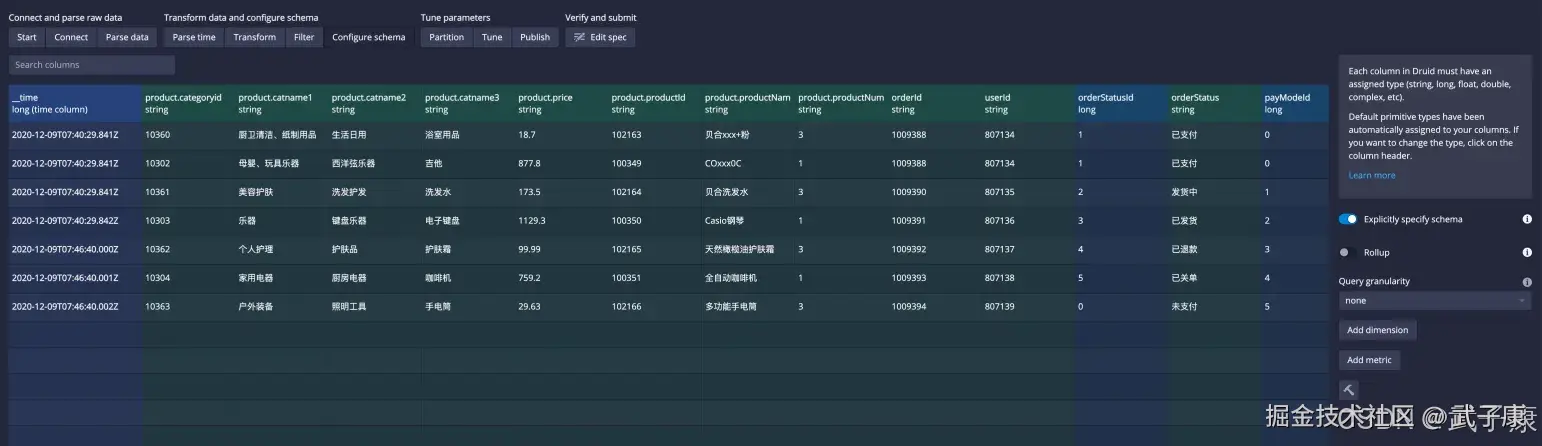This screenshot has width=1542, height=446.
Task: Open the Publish step
Action: pos(535,37)
